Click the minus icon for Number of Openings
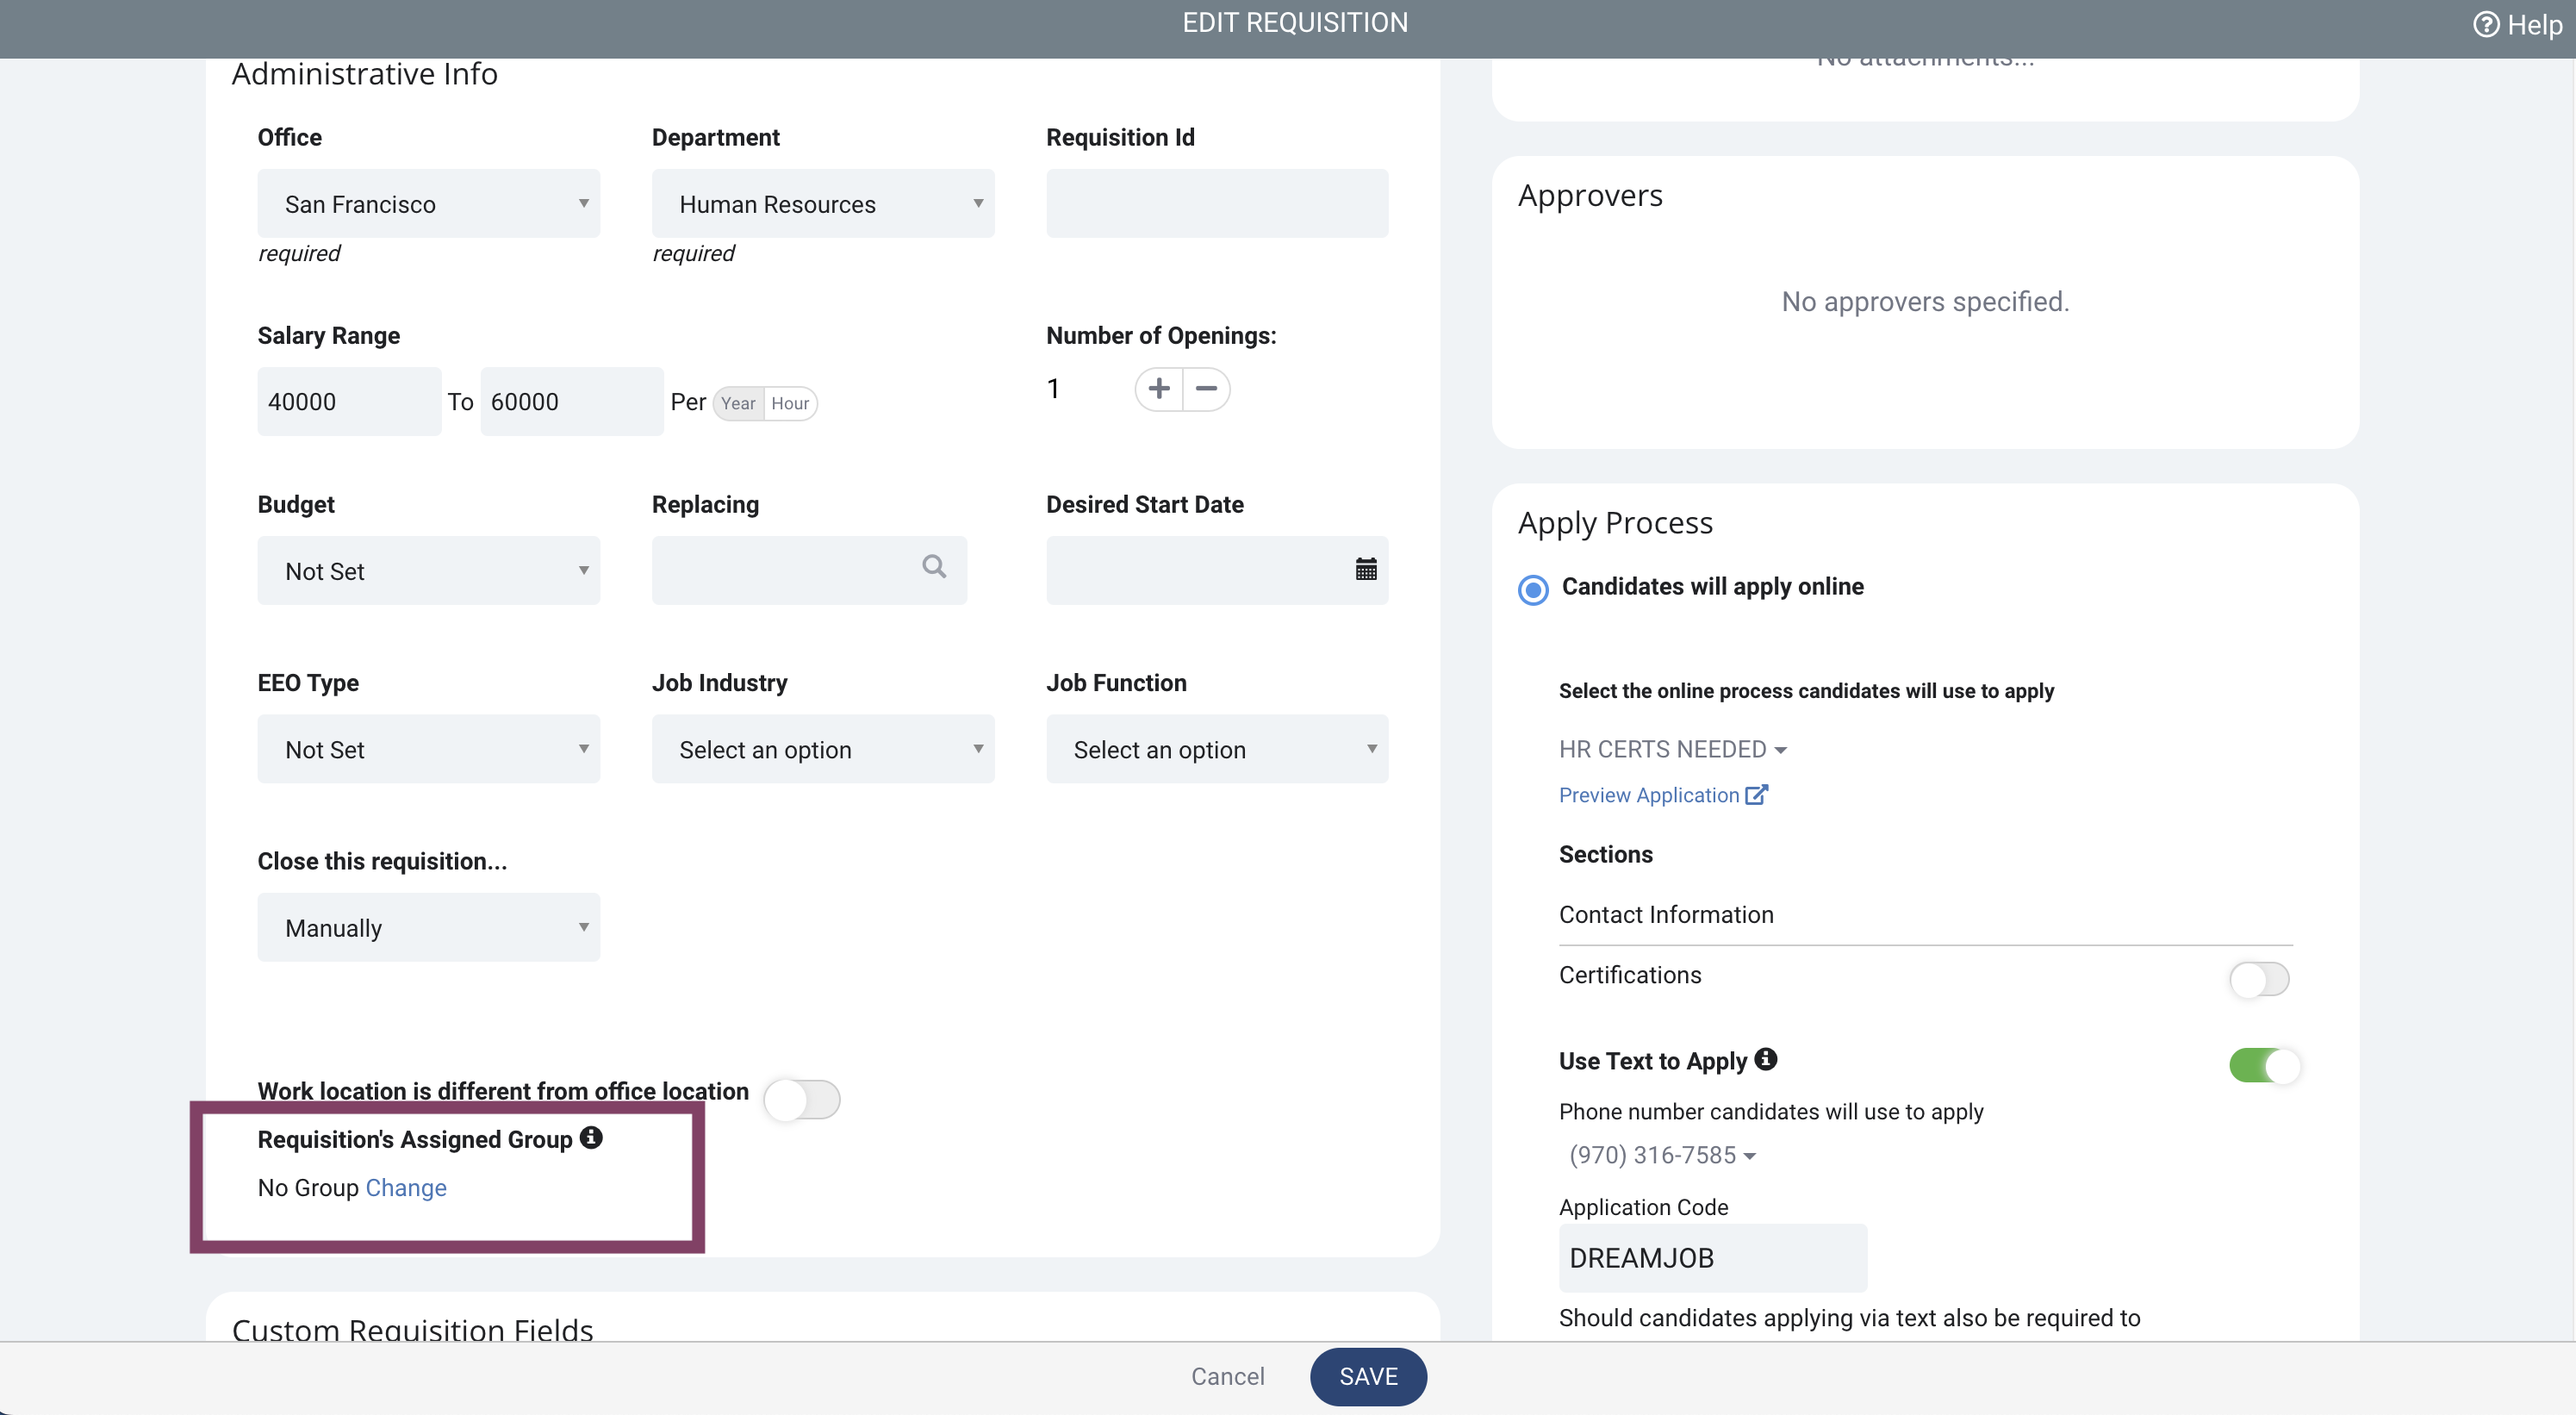 [x=1207, y=388]
